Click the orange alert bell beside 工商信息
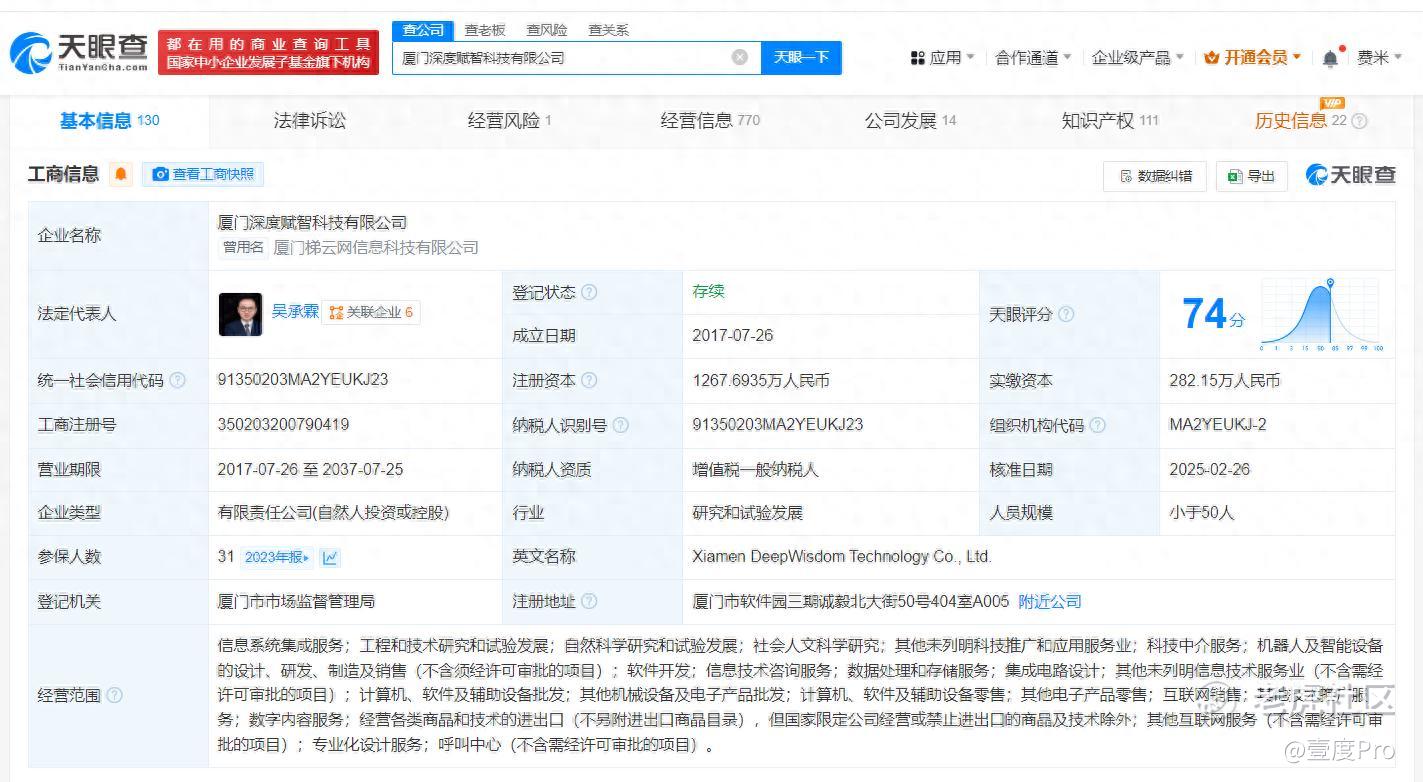 (121, 174)
